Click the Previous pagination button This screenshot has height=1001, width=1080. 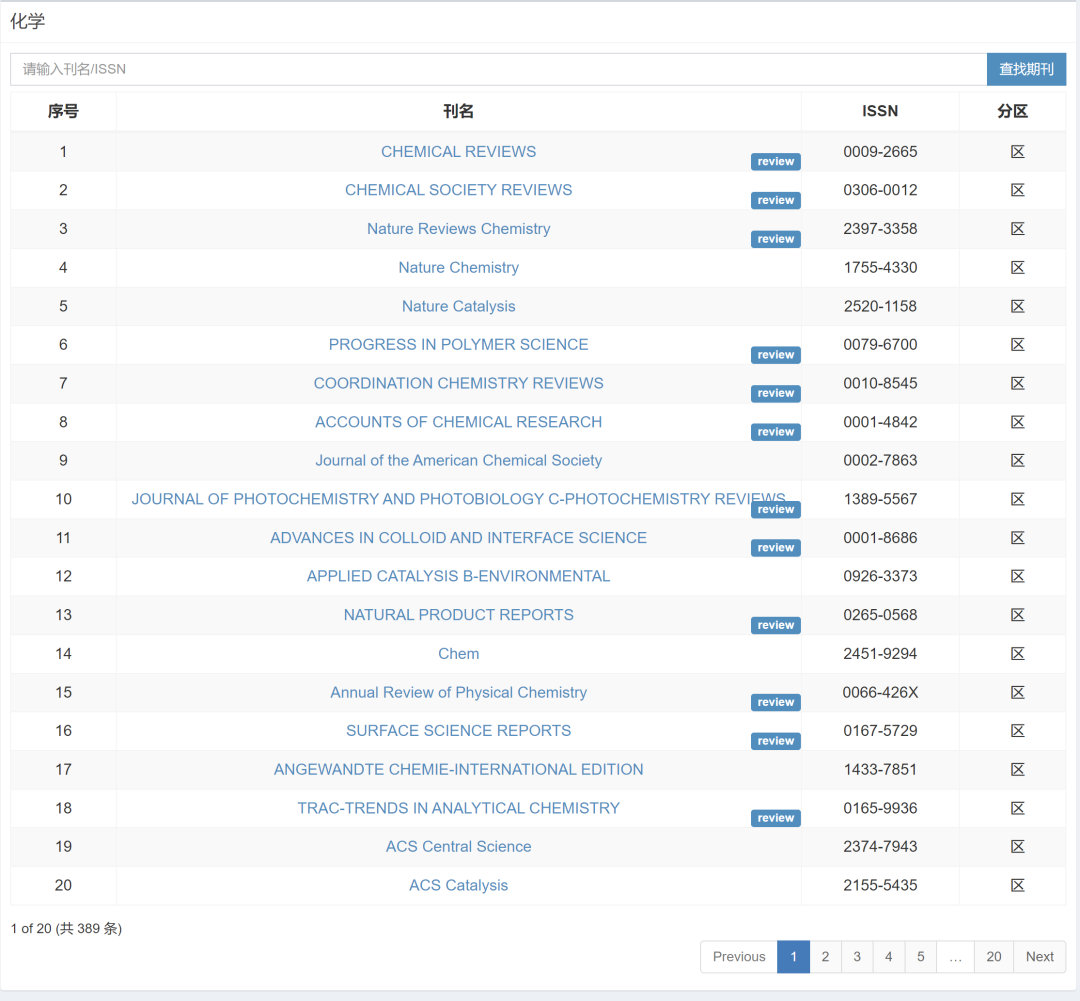pos(739,957)
